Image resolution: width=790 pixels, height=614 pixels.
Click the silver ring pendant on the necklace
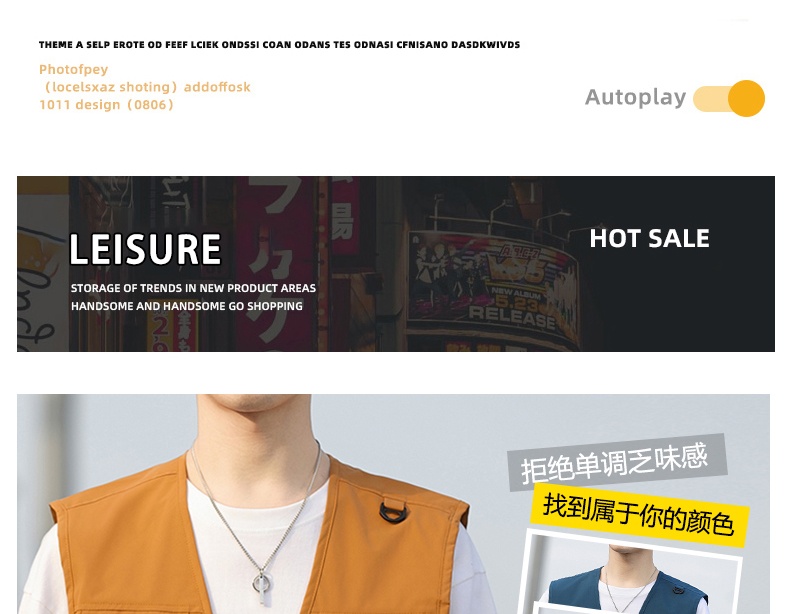261,584
